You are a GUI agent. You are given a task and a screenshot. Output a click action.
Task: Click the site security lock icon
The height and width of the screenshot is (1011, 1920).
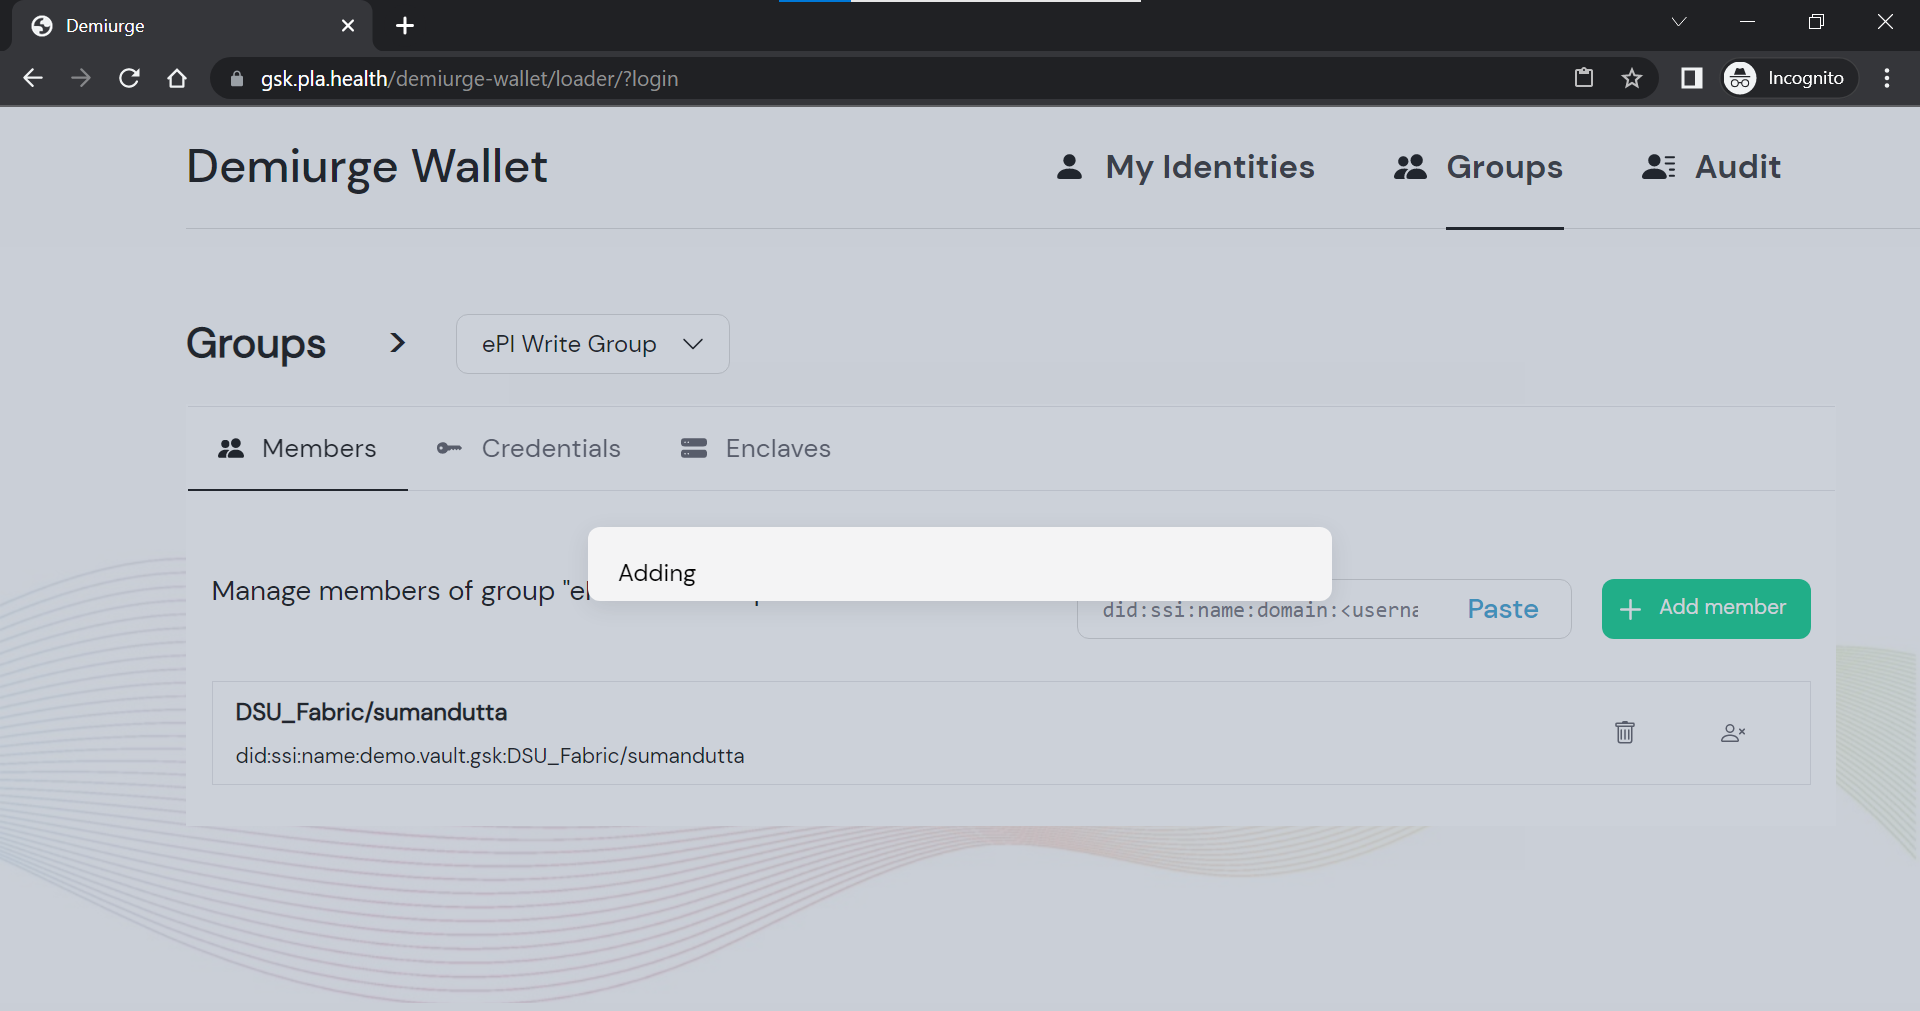[237, 78]
